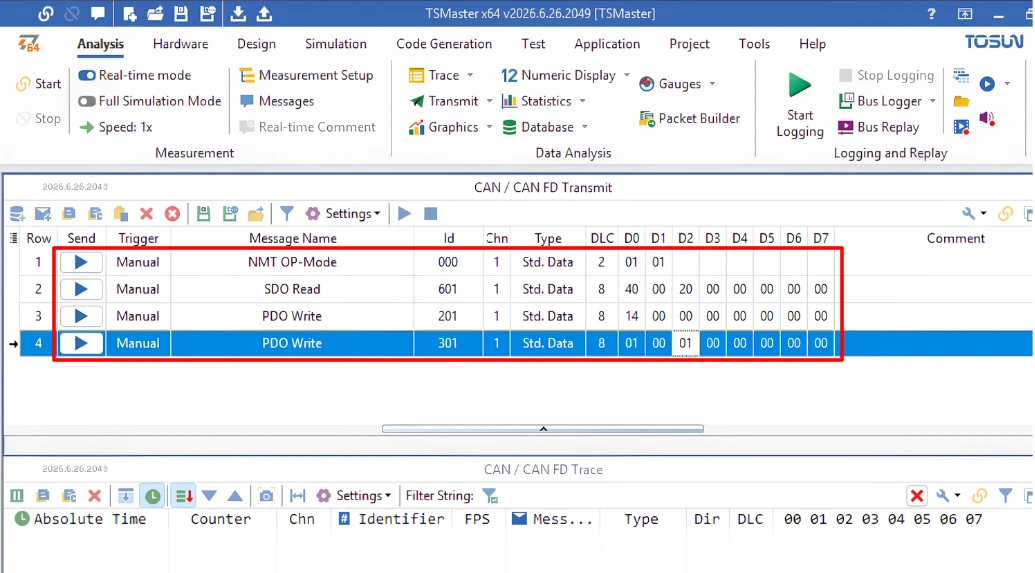Click the export upload arrow icon in title bar
The height and width of the screenshot is (573, 1035).
point(264,13)
